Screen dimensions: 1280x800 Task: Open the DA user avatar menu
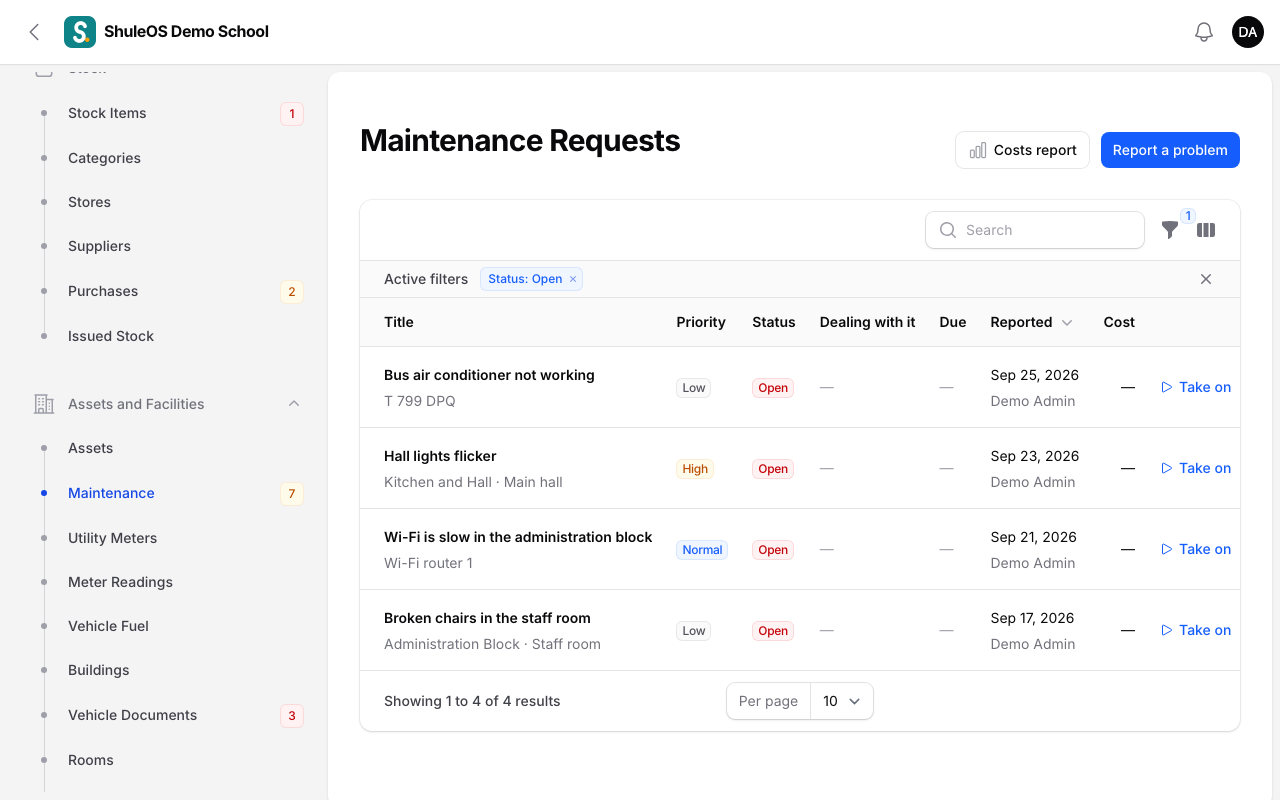pyautogui.click(x=1248, y=32)
